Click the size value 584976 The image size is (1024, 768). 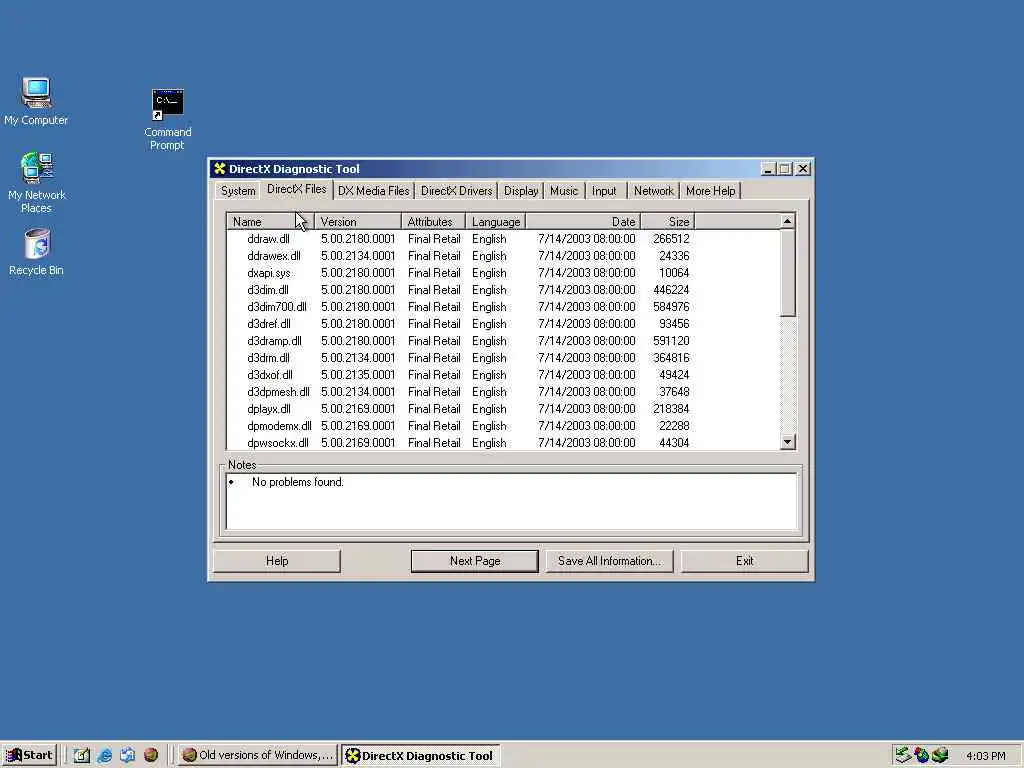[671, 307]
